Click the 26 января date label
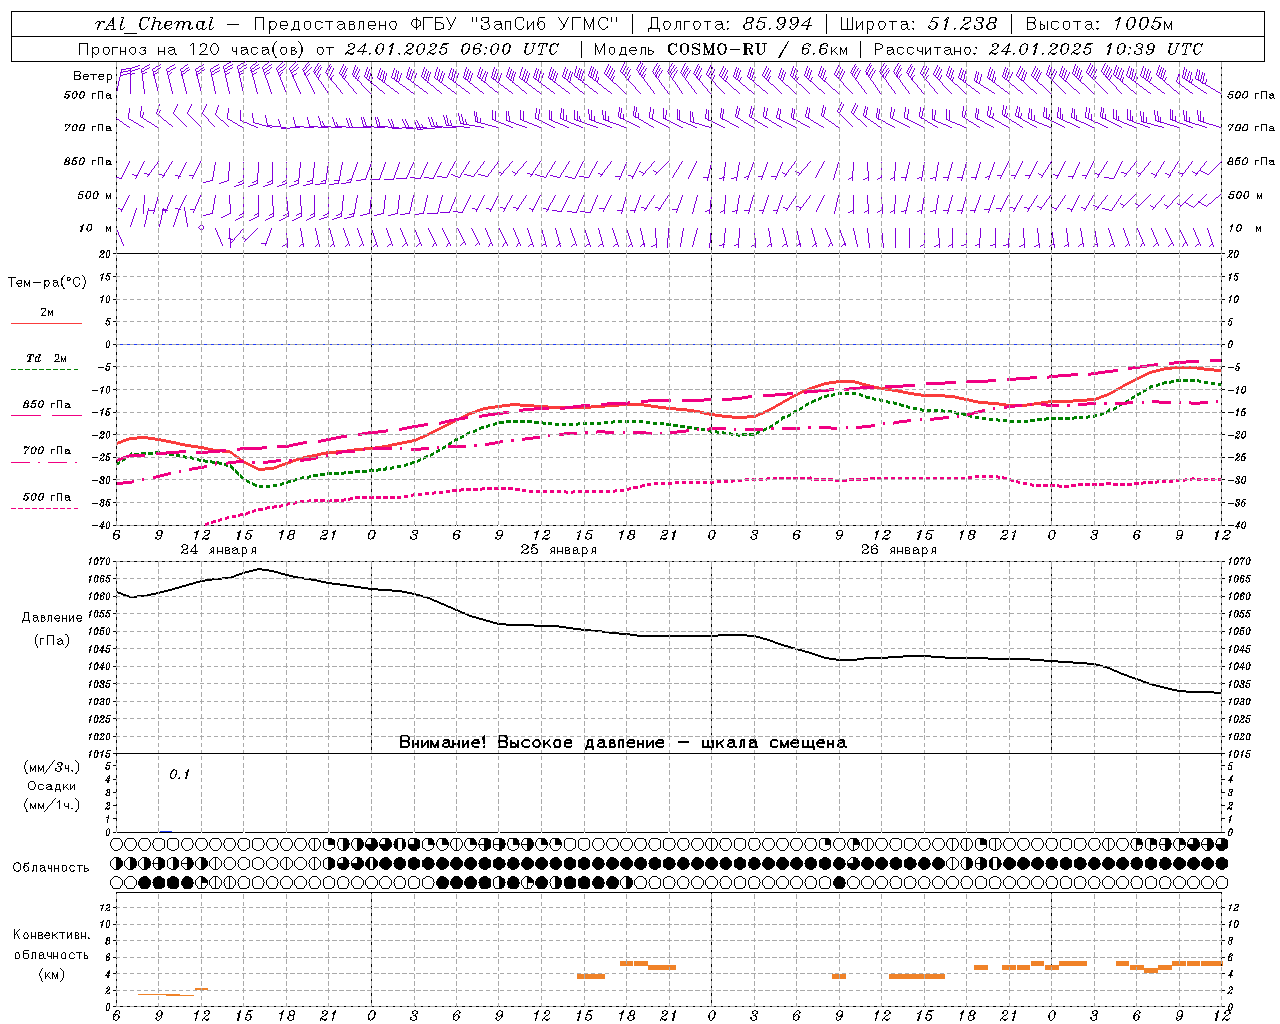1280x1024 pixels. click(898, 550)
